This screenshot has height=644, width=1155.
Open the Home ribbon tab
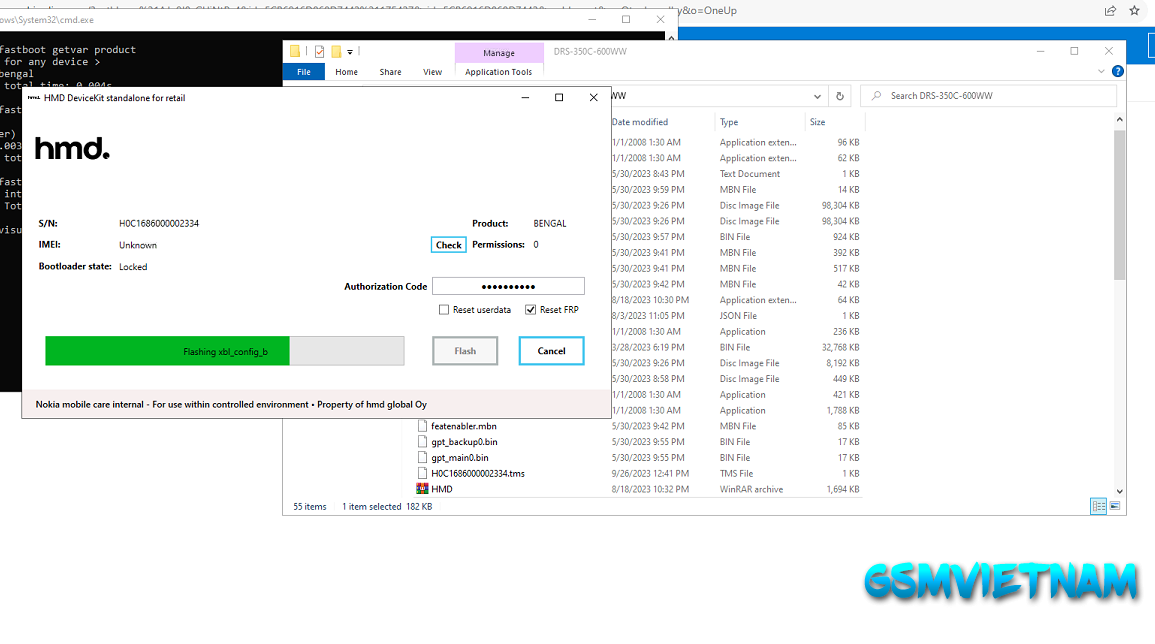[x=346, y=71]
